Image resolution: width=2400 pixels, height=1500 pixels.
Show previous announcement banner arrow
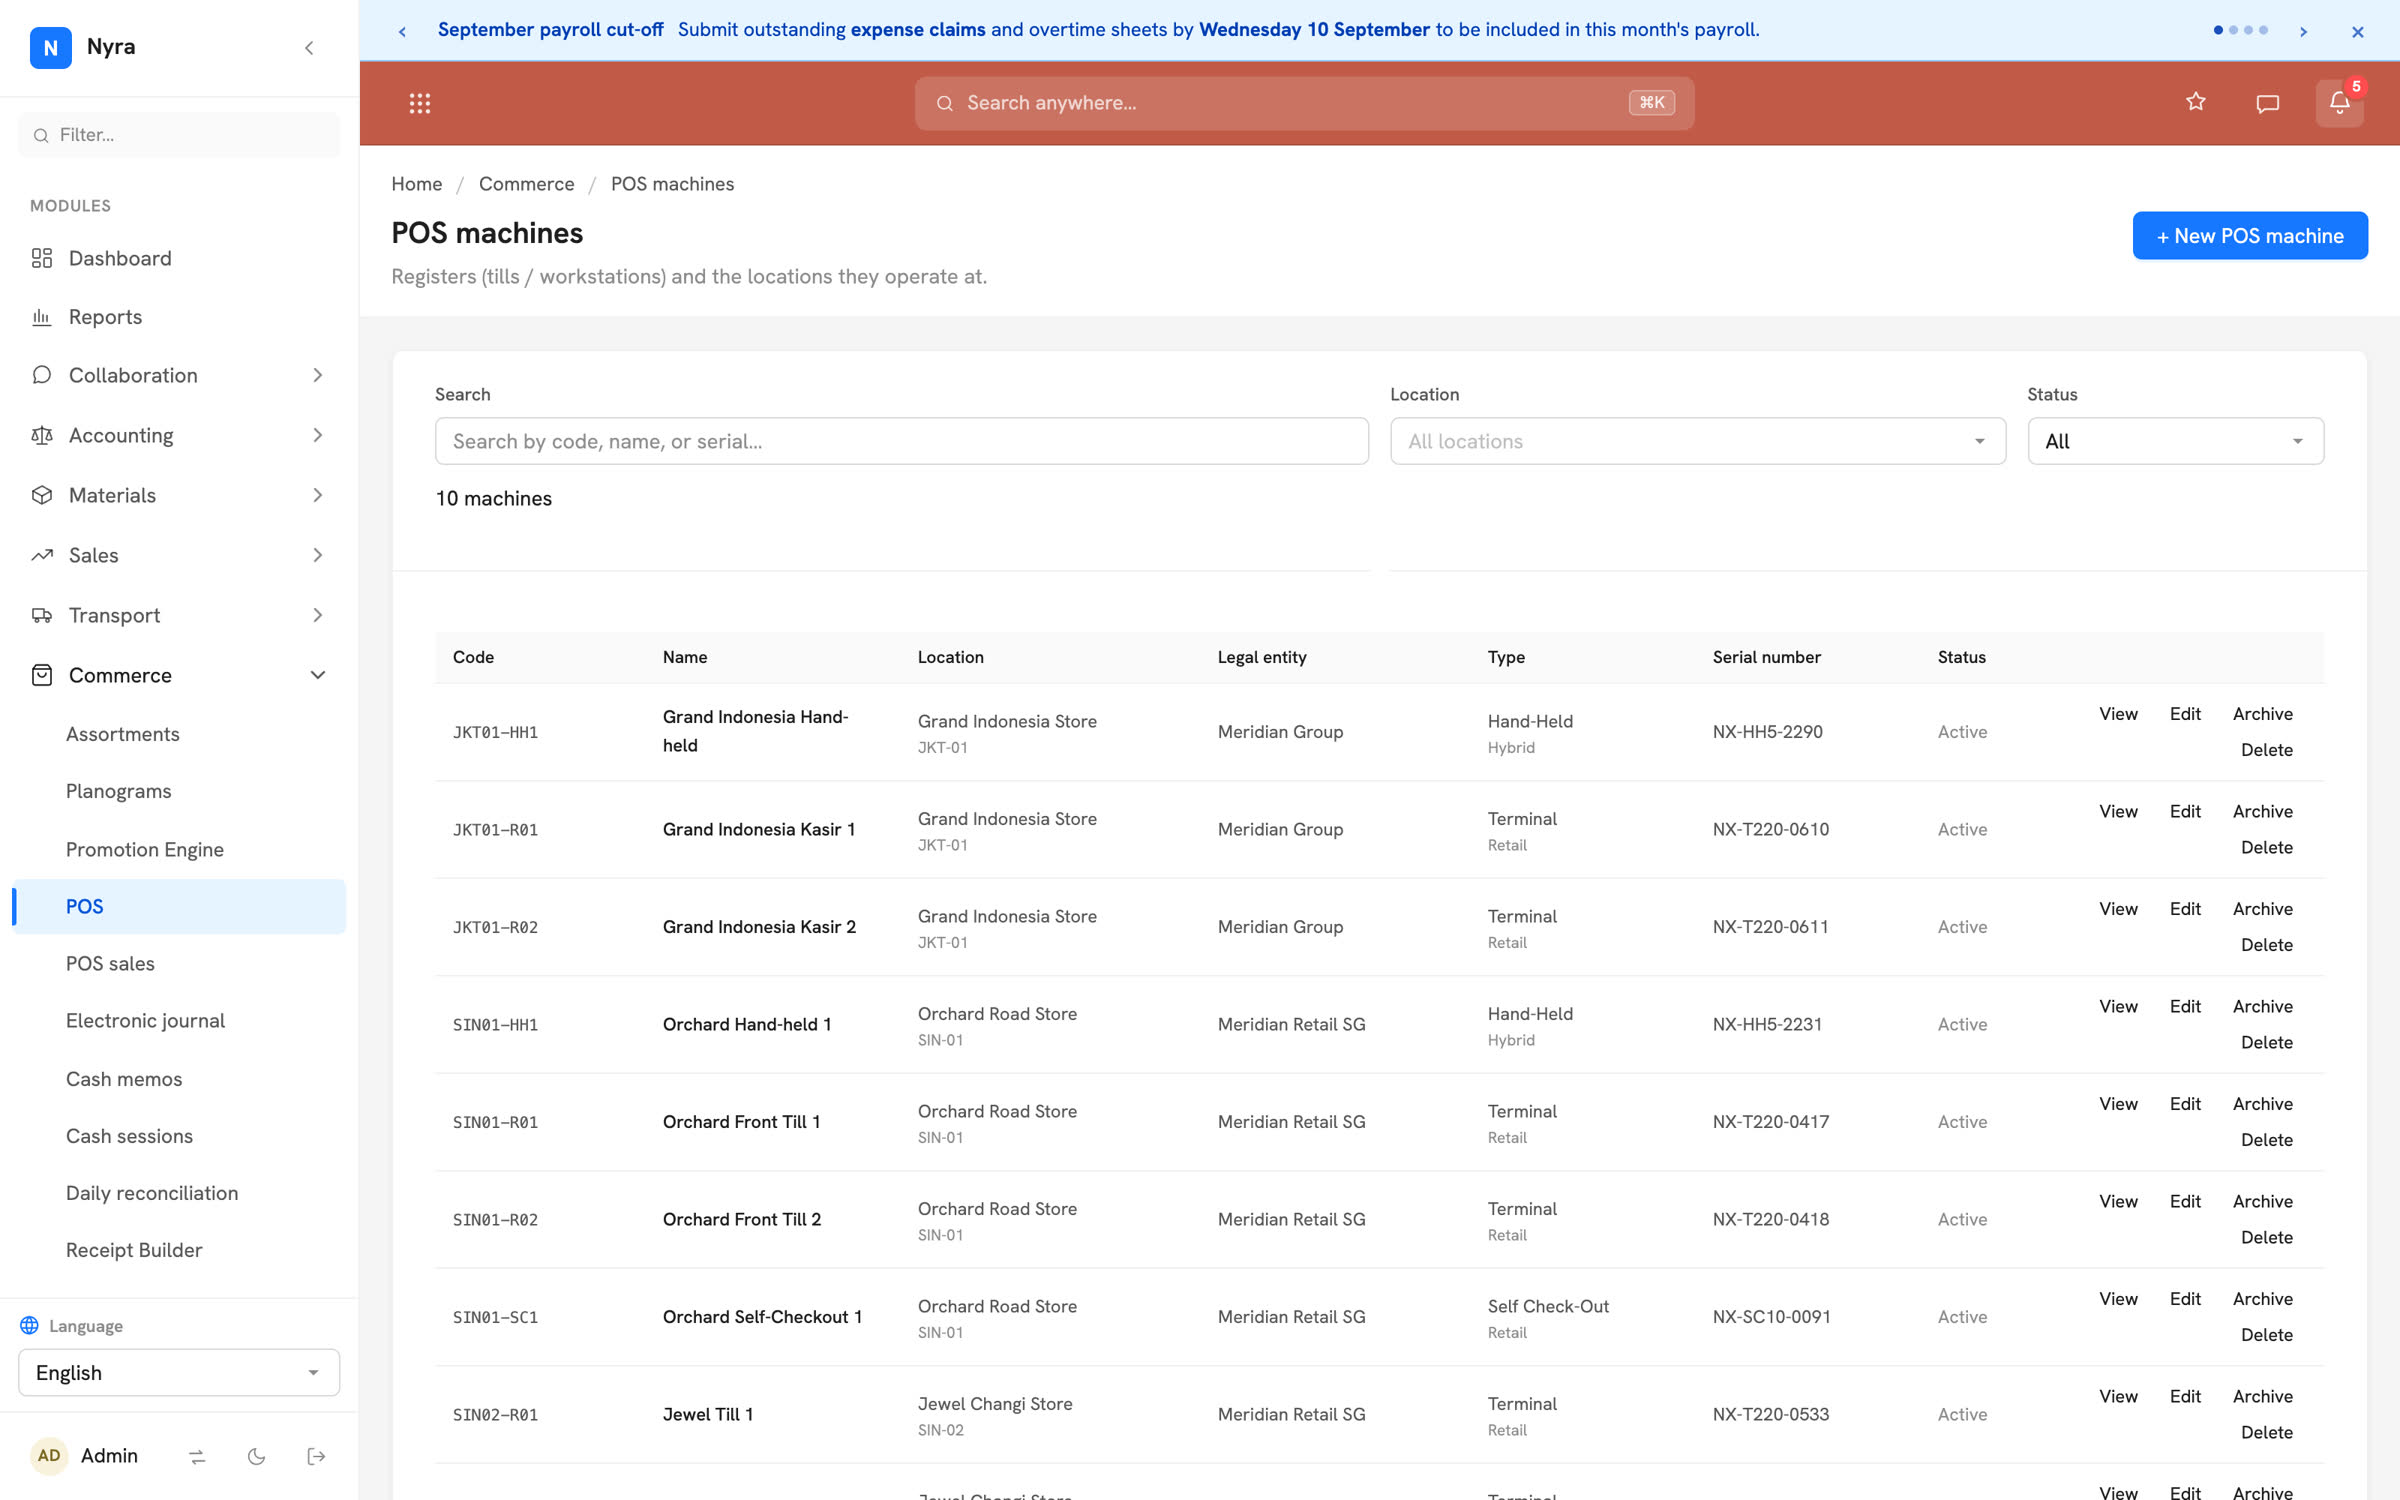coord(402,31)
